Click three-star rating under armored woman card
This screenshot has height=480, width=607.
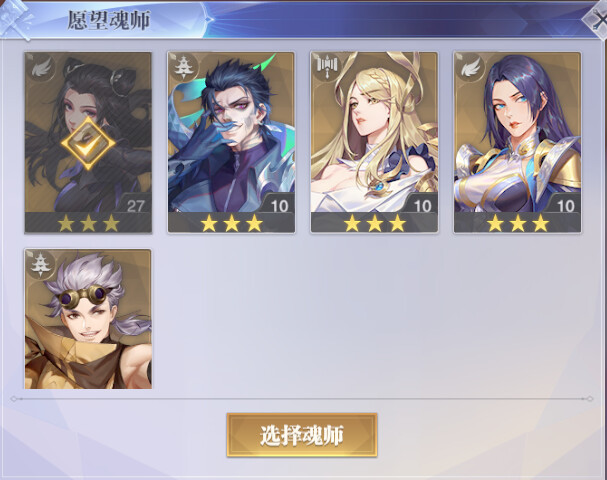tap(518, 223)
